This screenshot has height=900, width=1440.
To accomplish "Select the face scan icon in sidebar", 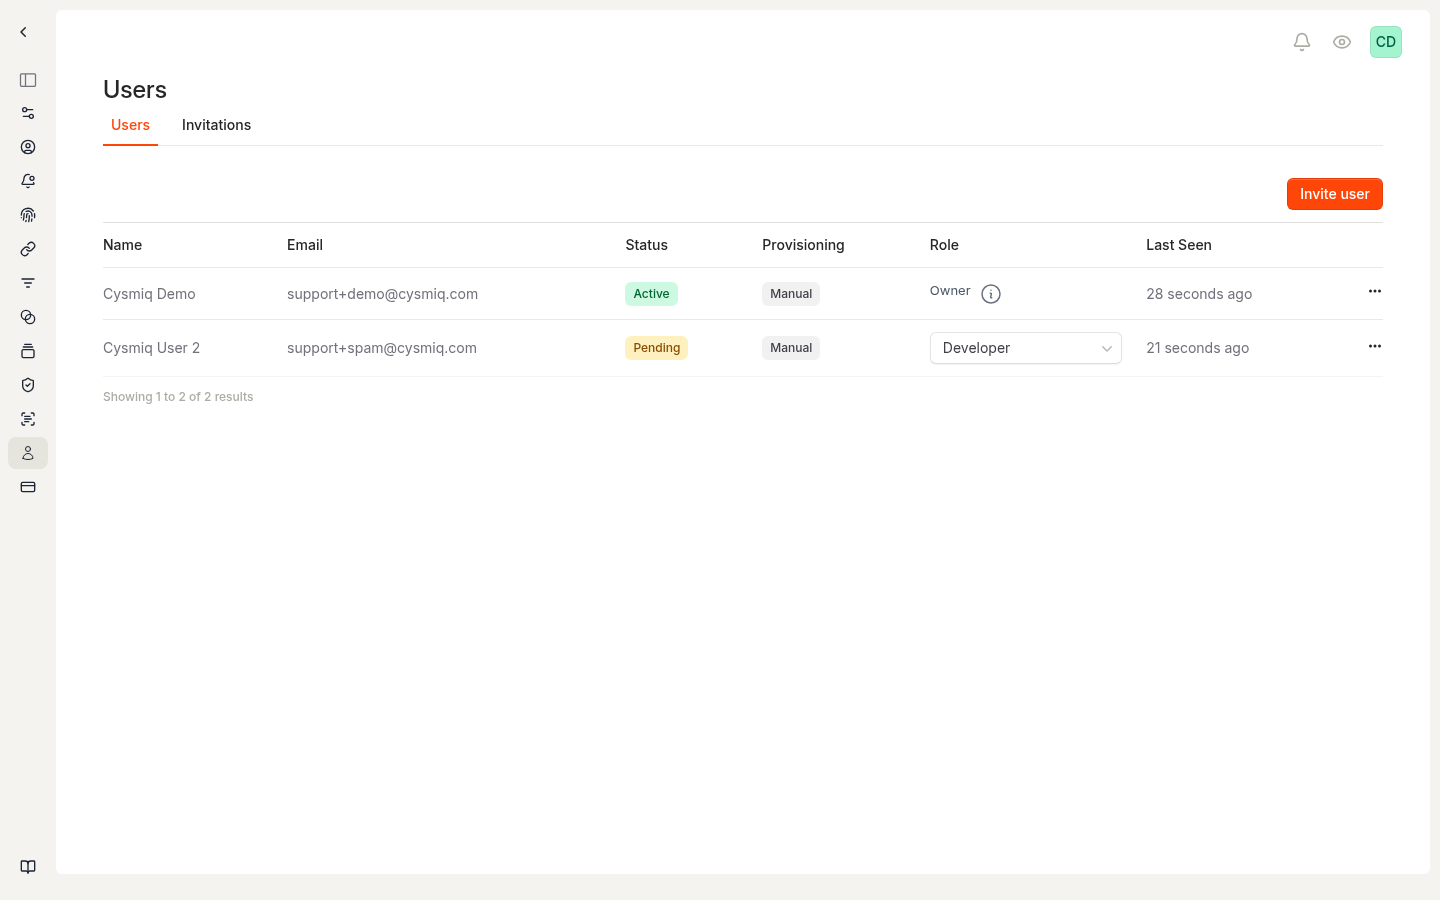I will (x=27, y=419).
